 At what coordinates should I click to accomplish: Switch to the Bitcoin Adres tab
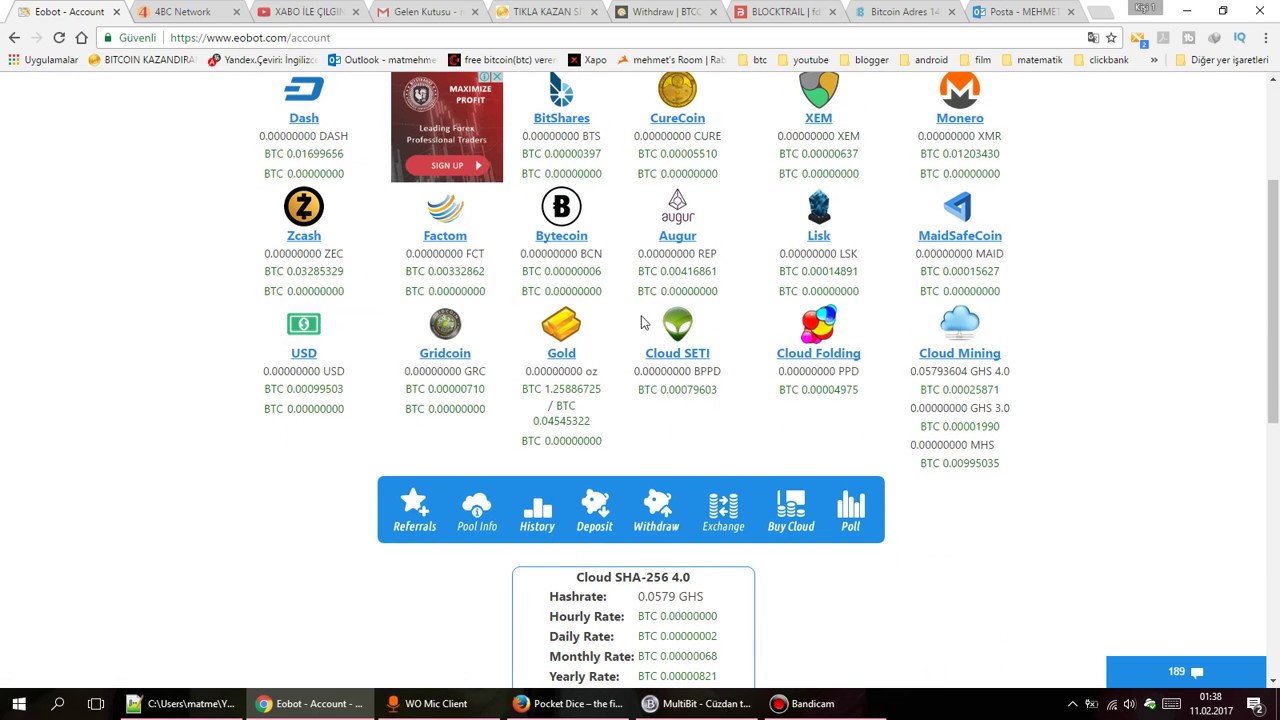903,12
